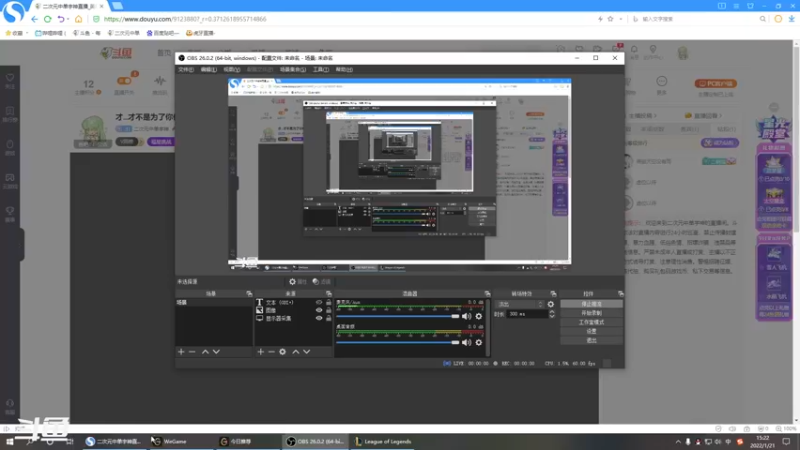The height and width of the screenshot is (450, 800).
Task: Open WeGame from the Windows taskbar
Action: point(170,442)
